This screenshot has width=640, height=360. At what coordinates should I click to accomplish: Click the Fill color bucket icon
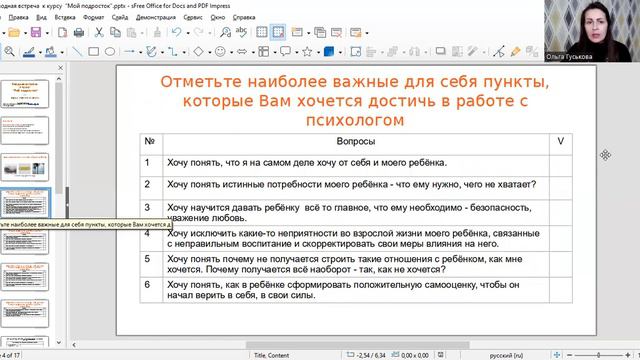(51, 52)
